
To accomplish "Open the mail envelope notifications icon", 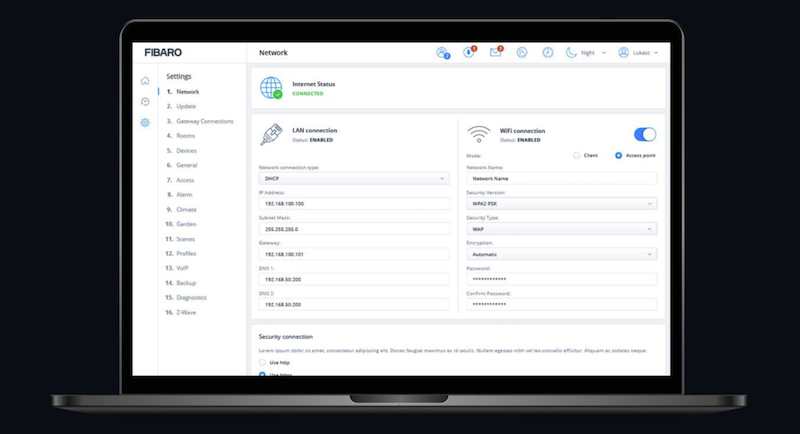I will coord(495,52).
